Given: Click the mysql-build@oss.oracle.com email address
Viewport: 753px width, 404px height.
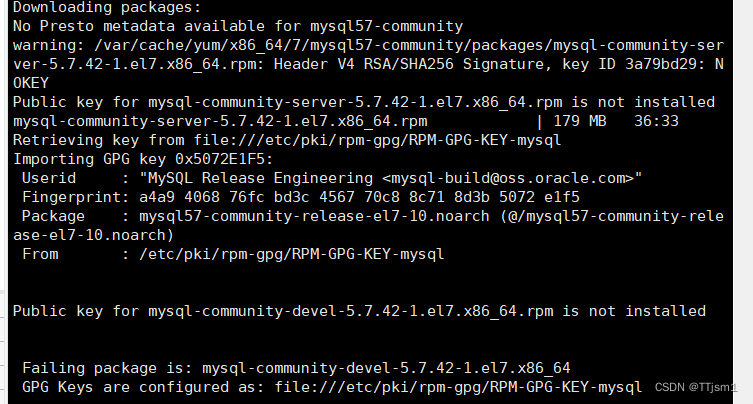Looking at the screenshot, I should (508, 178).
